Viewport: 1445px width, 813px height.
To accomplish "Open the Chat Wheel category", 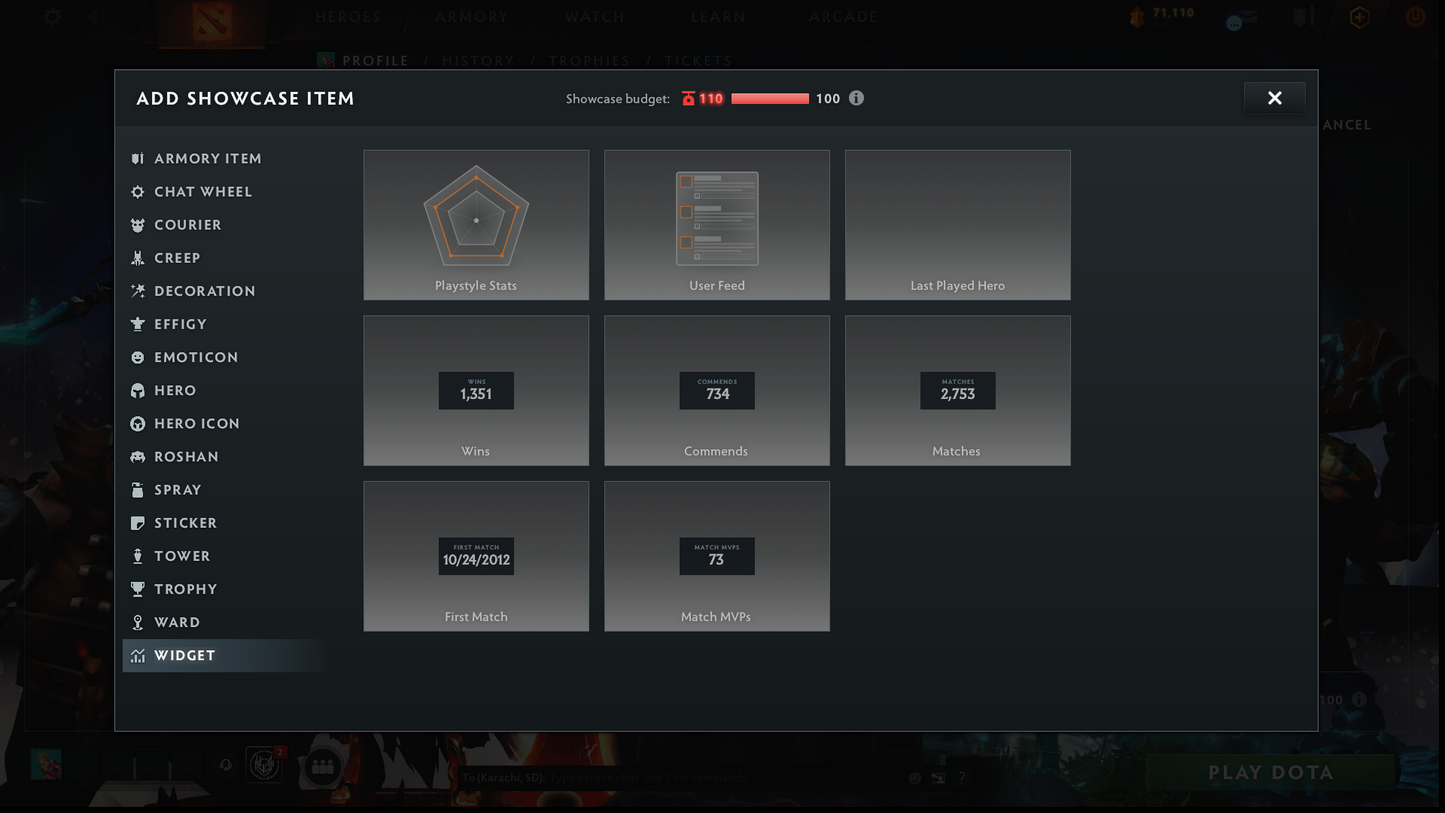I will (225, 191).
